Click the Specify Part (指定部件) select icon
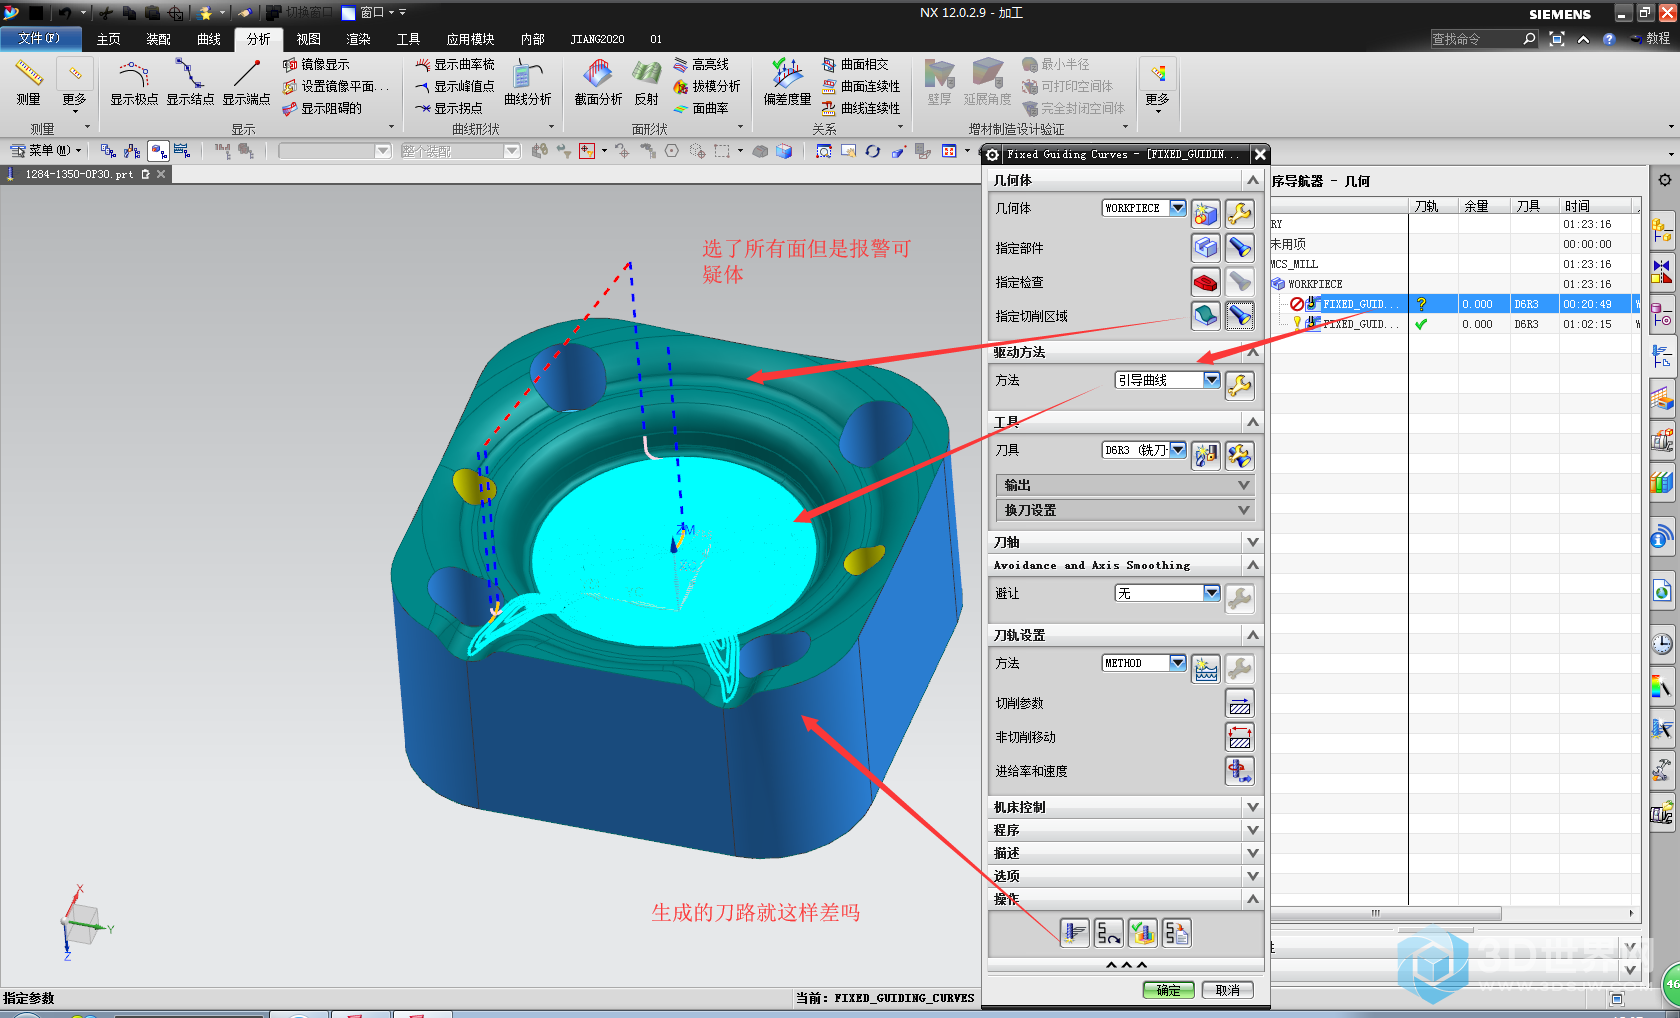 [1206, 247]
